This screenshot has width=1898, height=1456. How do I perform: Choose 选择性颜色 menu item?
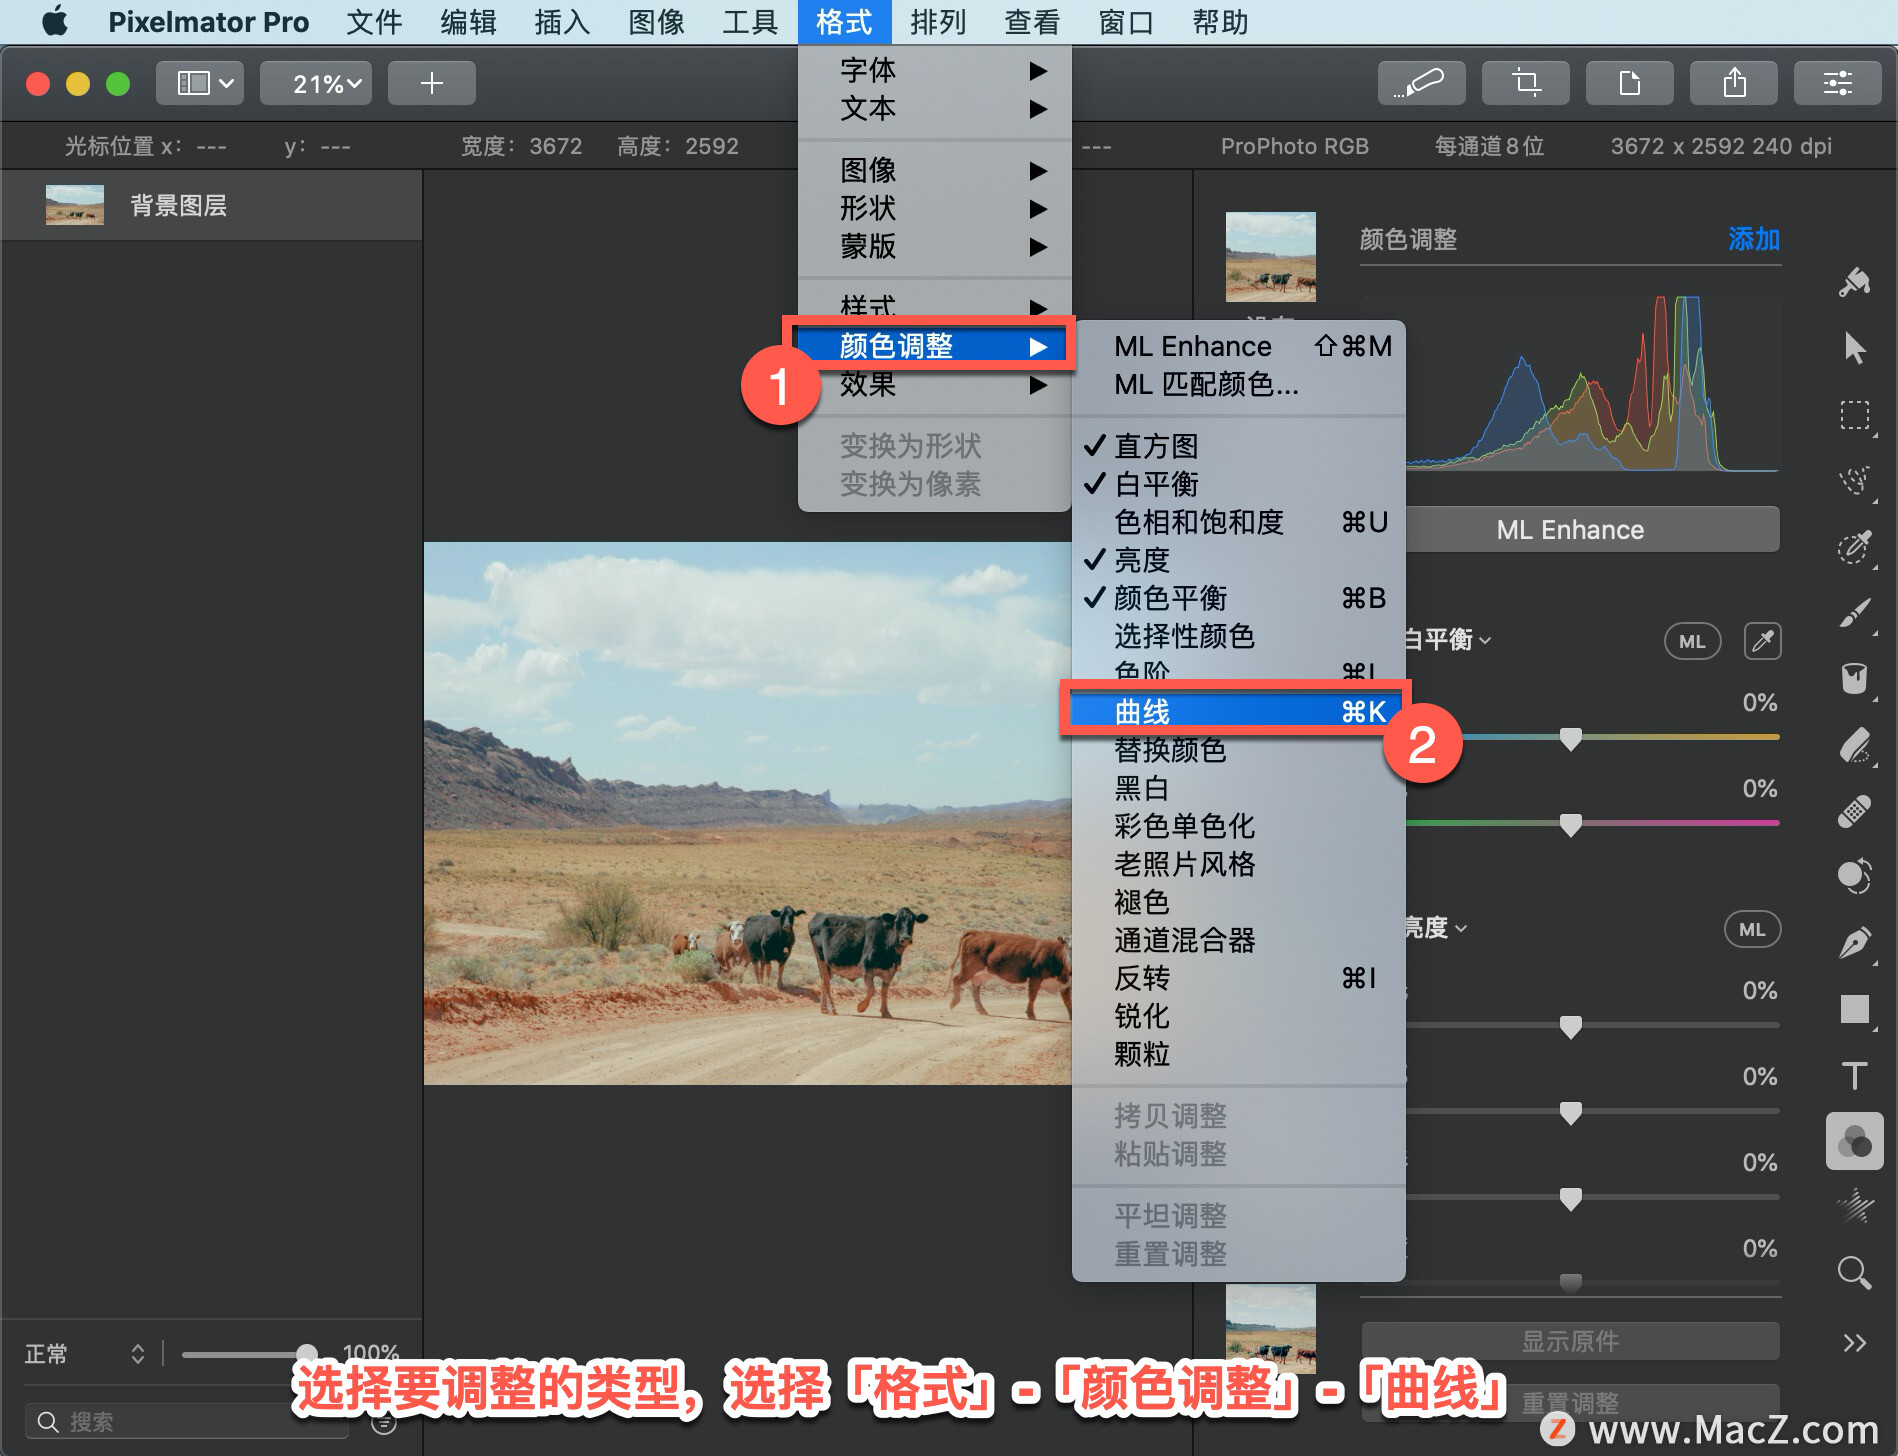point(1238,636)
